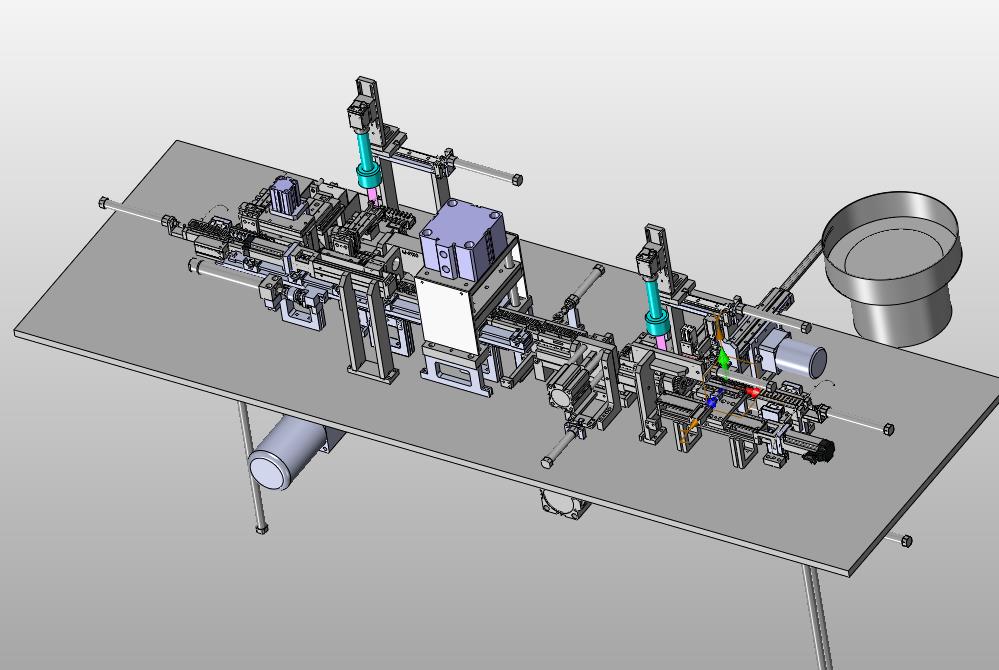The image size is (999, 670).
Task: Click the red arrow of the triad manipulator
Action: [x=752, y=391]
